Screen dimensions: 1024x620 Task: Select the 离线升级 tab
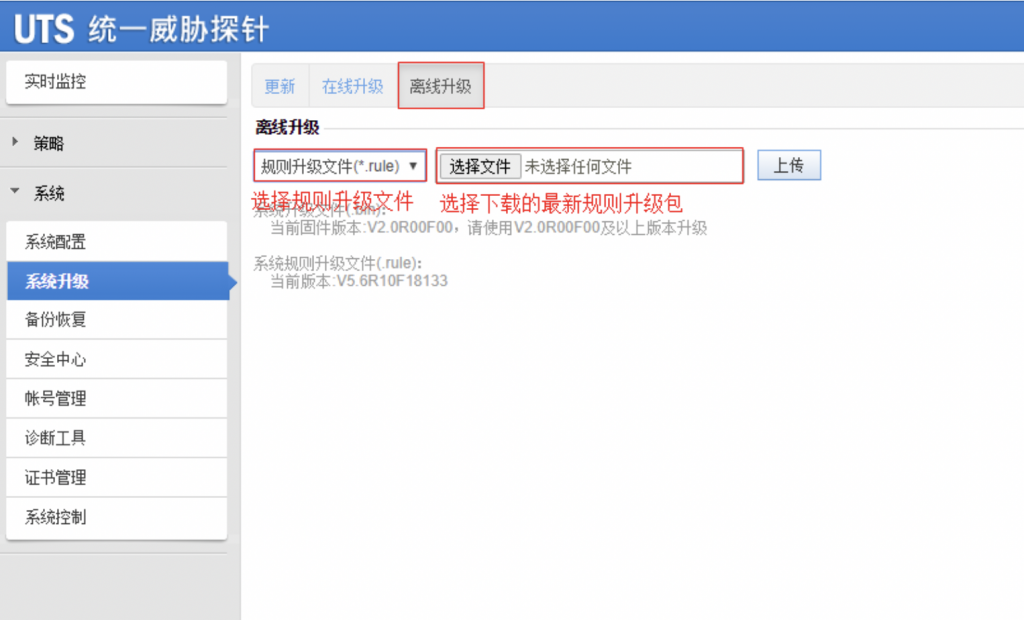pyautogui.click(x=440, y=86)
